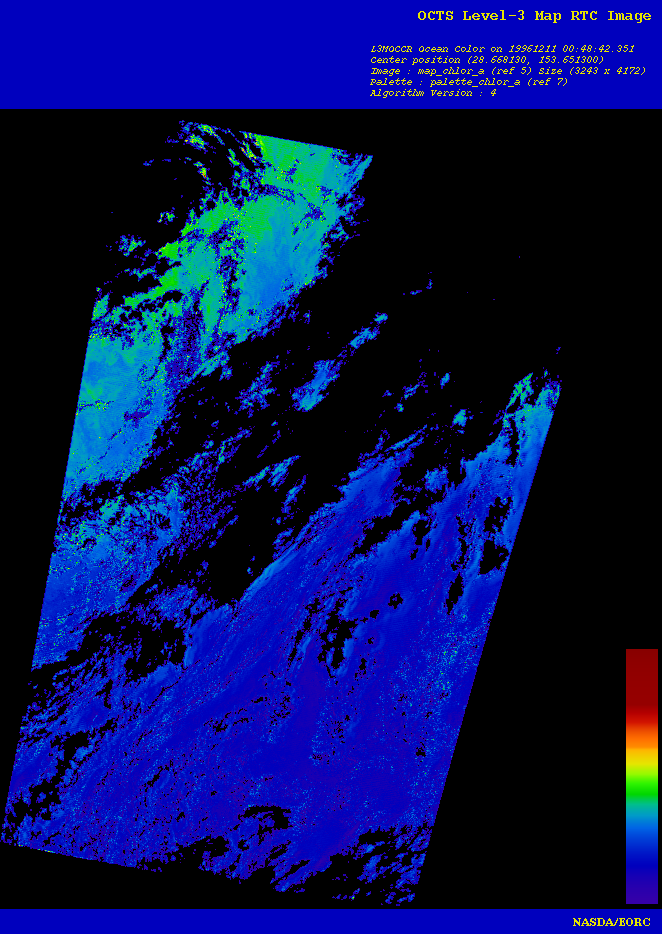Click the L3MOCCR Ocean Color date line
662x934 pixels.
(502, 48)
